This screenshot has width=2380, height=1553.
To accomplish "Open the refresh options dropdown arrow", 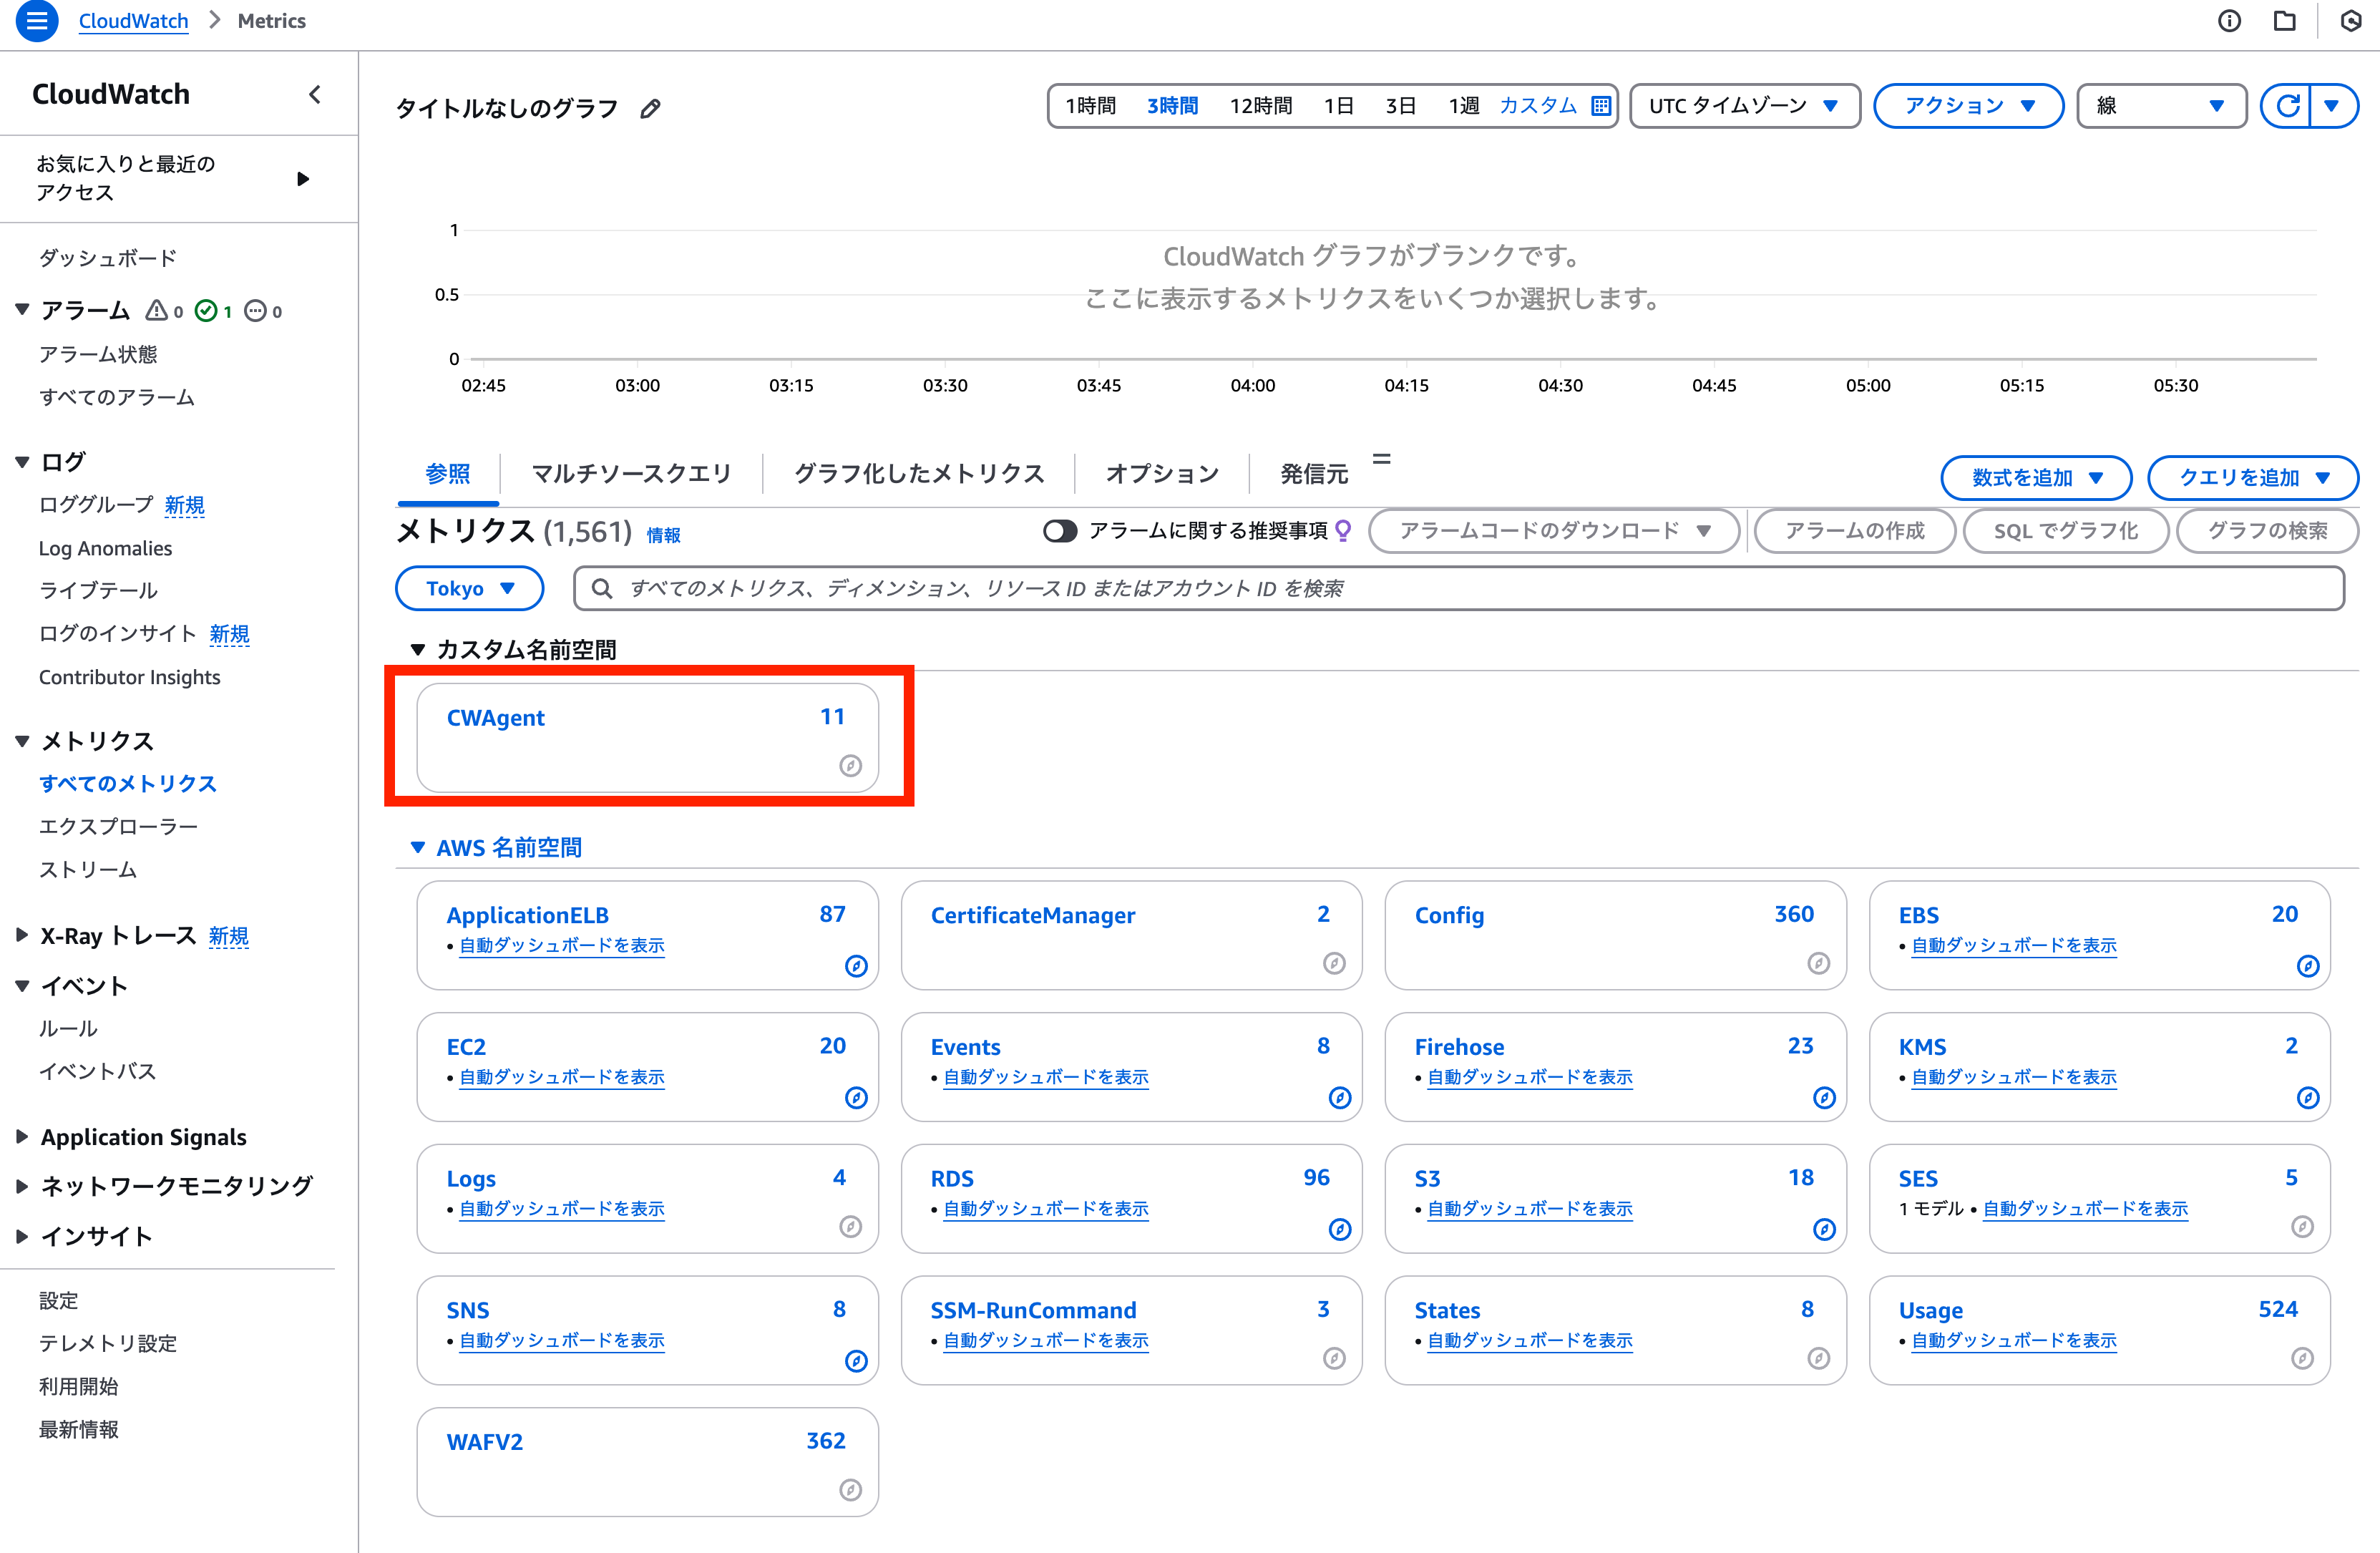I will (2332, 106).
